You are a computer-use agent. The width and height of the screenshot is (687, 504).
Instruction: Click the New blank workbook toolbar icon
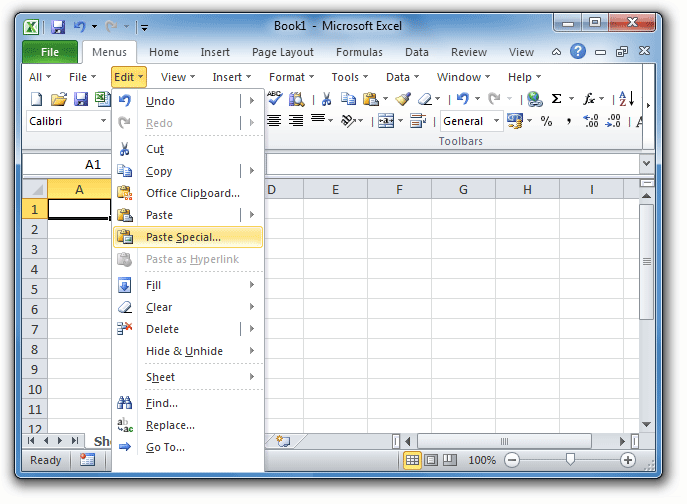tap(36, 99)
